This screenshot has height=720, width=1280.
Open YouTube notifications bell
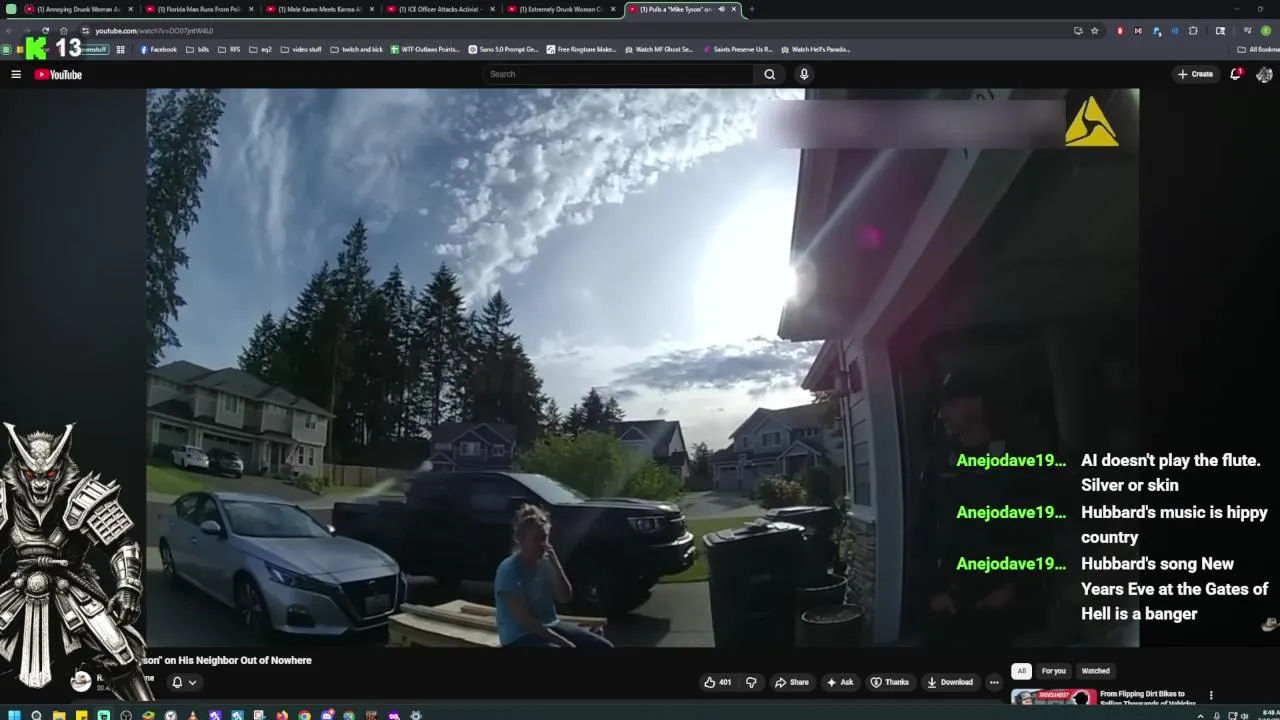[x=1236, y=74]
